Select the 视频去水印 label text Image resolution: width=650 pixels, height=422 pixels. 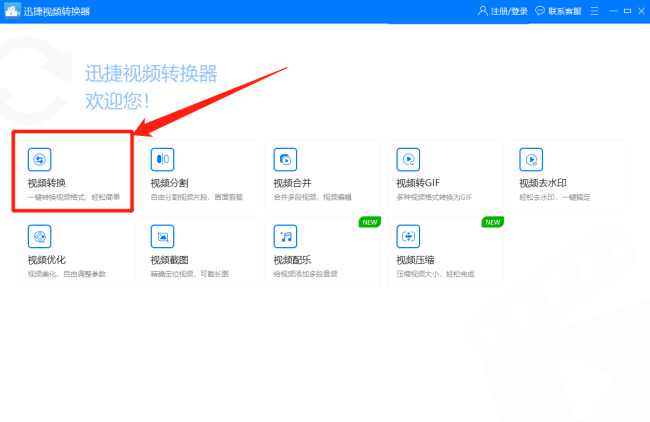(x=543, y=183)
